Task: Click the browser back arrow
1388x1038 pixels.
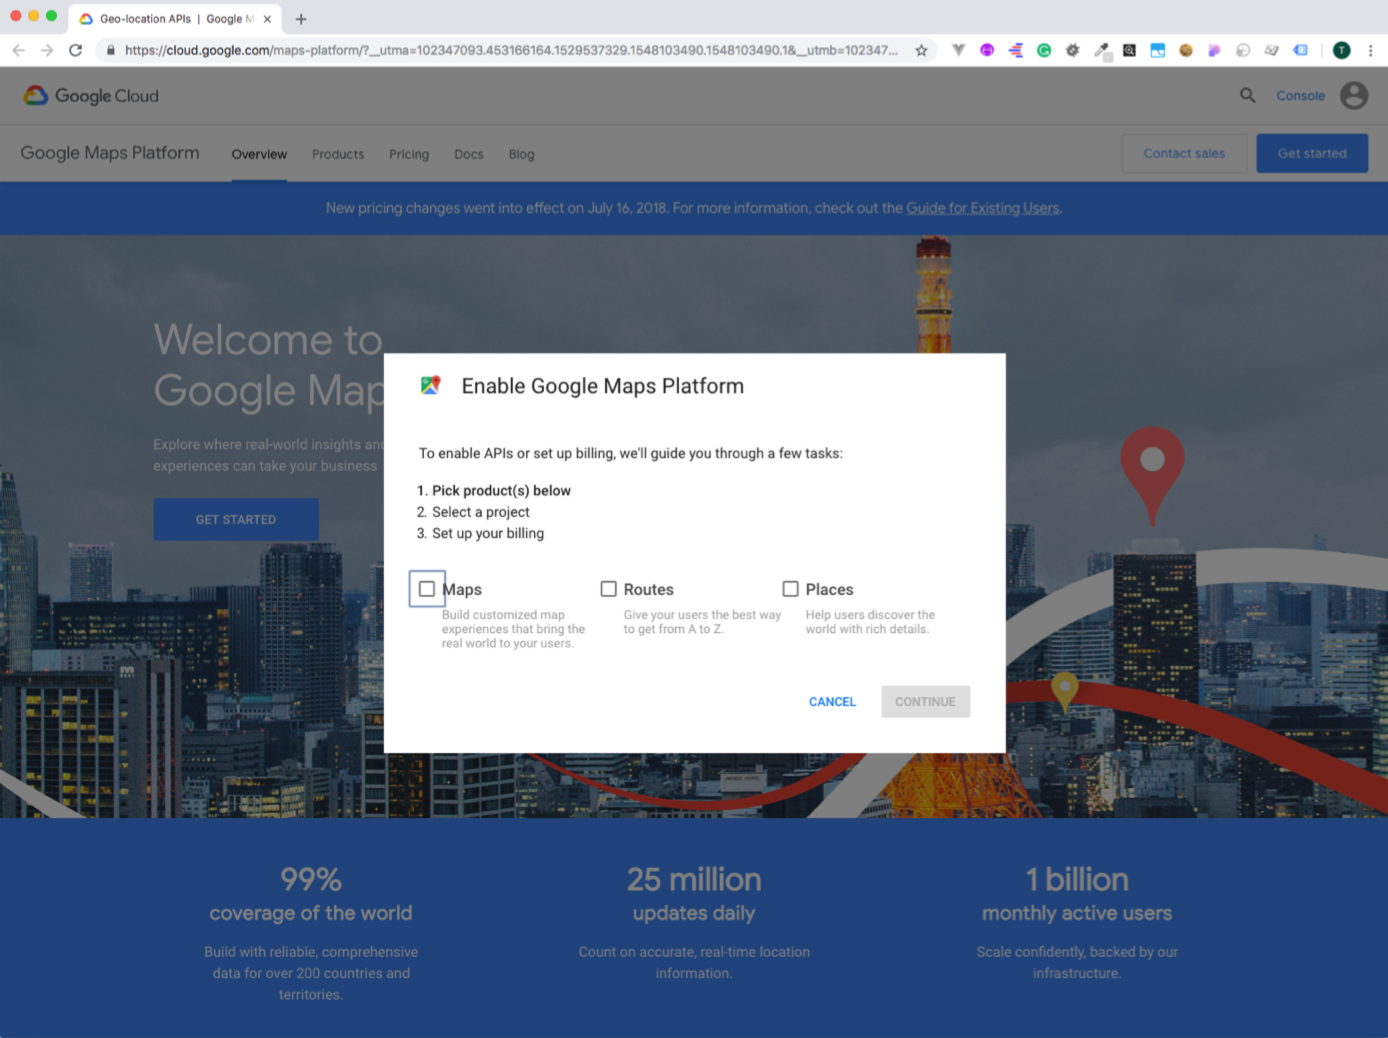Action: click(18, 50)
